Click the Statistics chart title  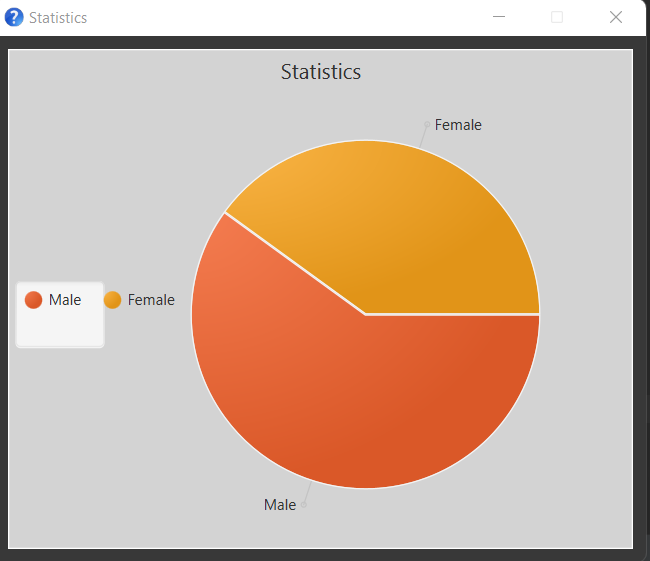[321, 72]
